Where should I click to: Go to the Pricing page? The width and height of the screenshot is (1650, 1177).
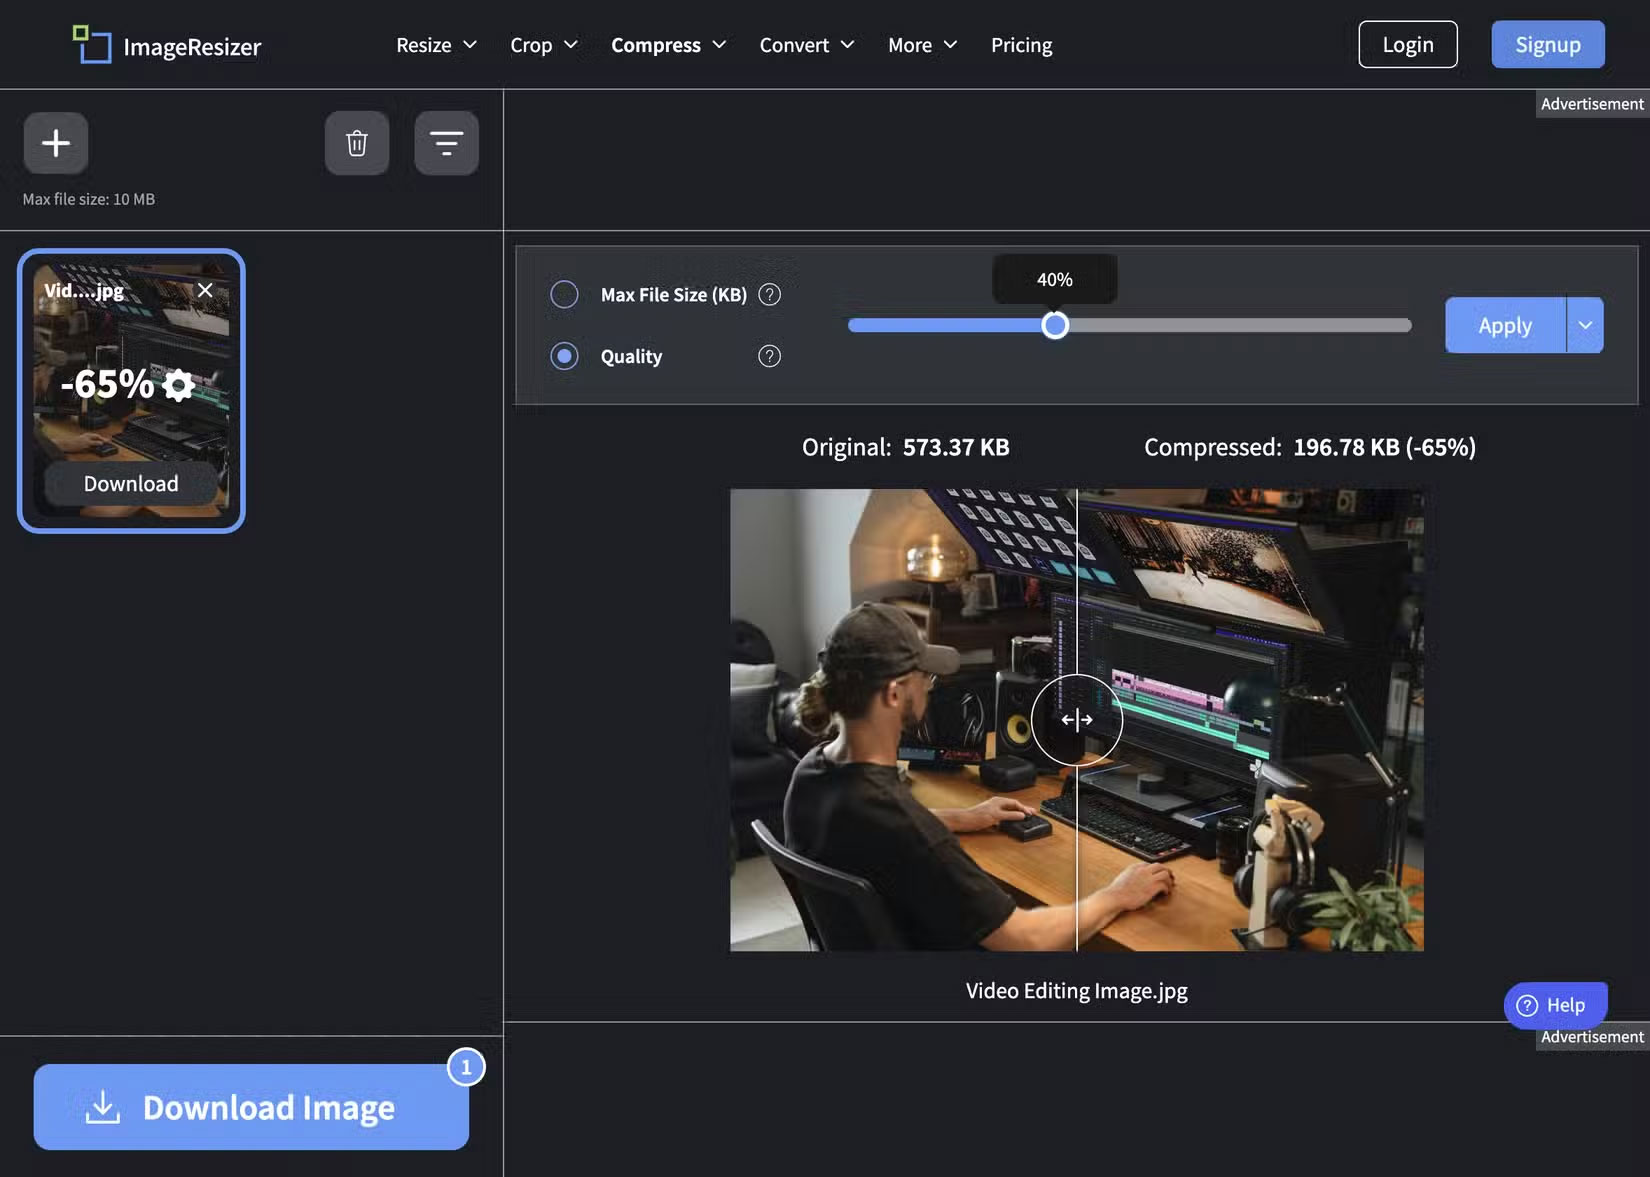point(1021,44)
